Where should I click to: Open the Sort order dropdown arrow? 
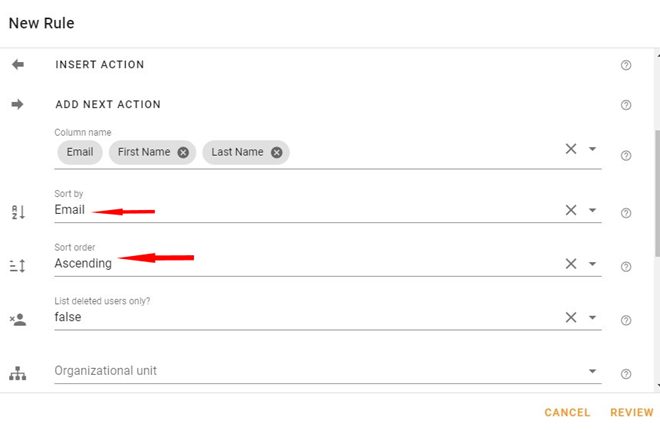(x=592, y=264)
